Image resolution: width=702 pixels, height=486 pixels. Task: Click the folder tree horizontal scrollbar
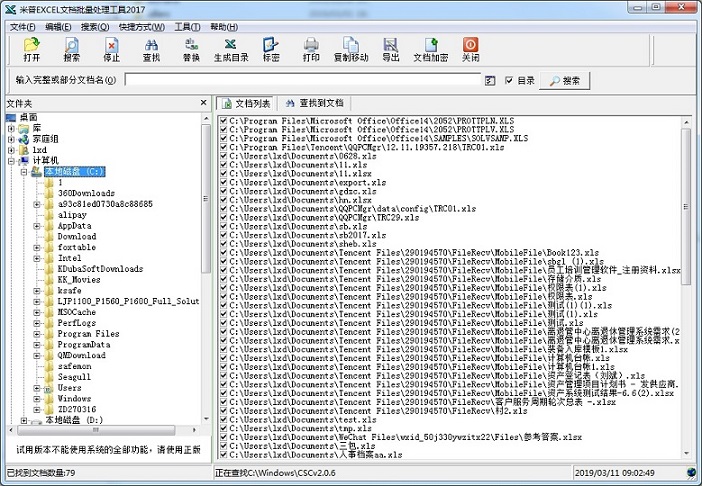(95, 430)
